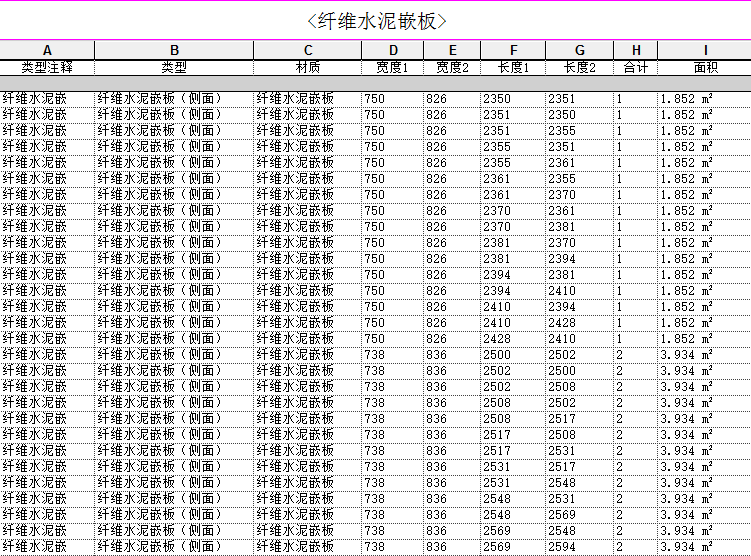This screenshot has width=751, height=556.
Task: Click the 面积 field header
Action: coord(705,68)
